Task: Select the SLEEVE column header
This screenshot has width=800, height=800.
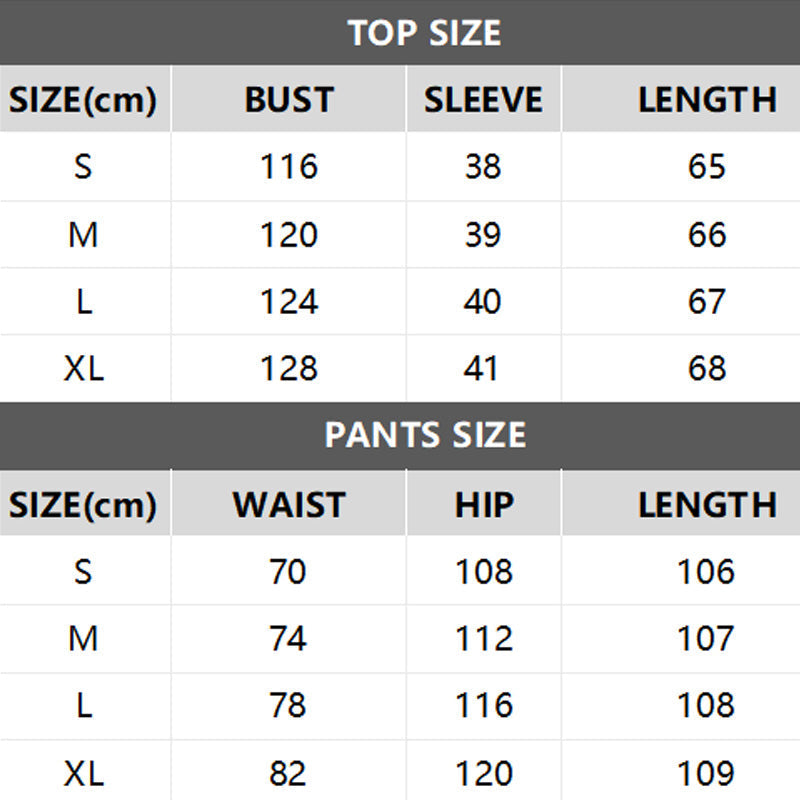Action: pos(483,100)
